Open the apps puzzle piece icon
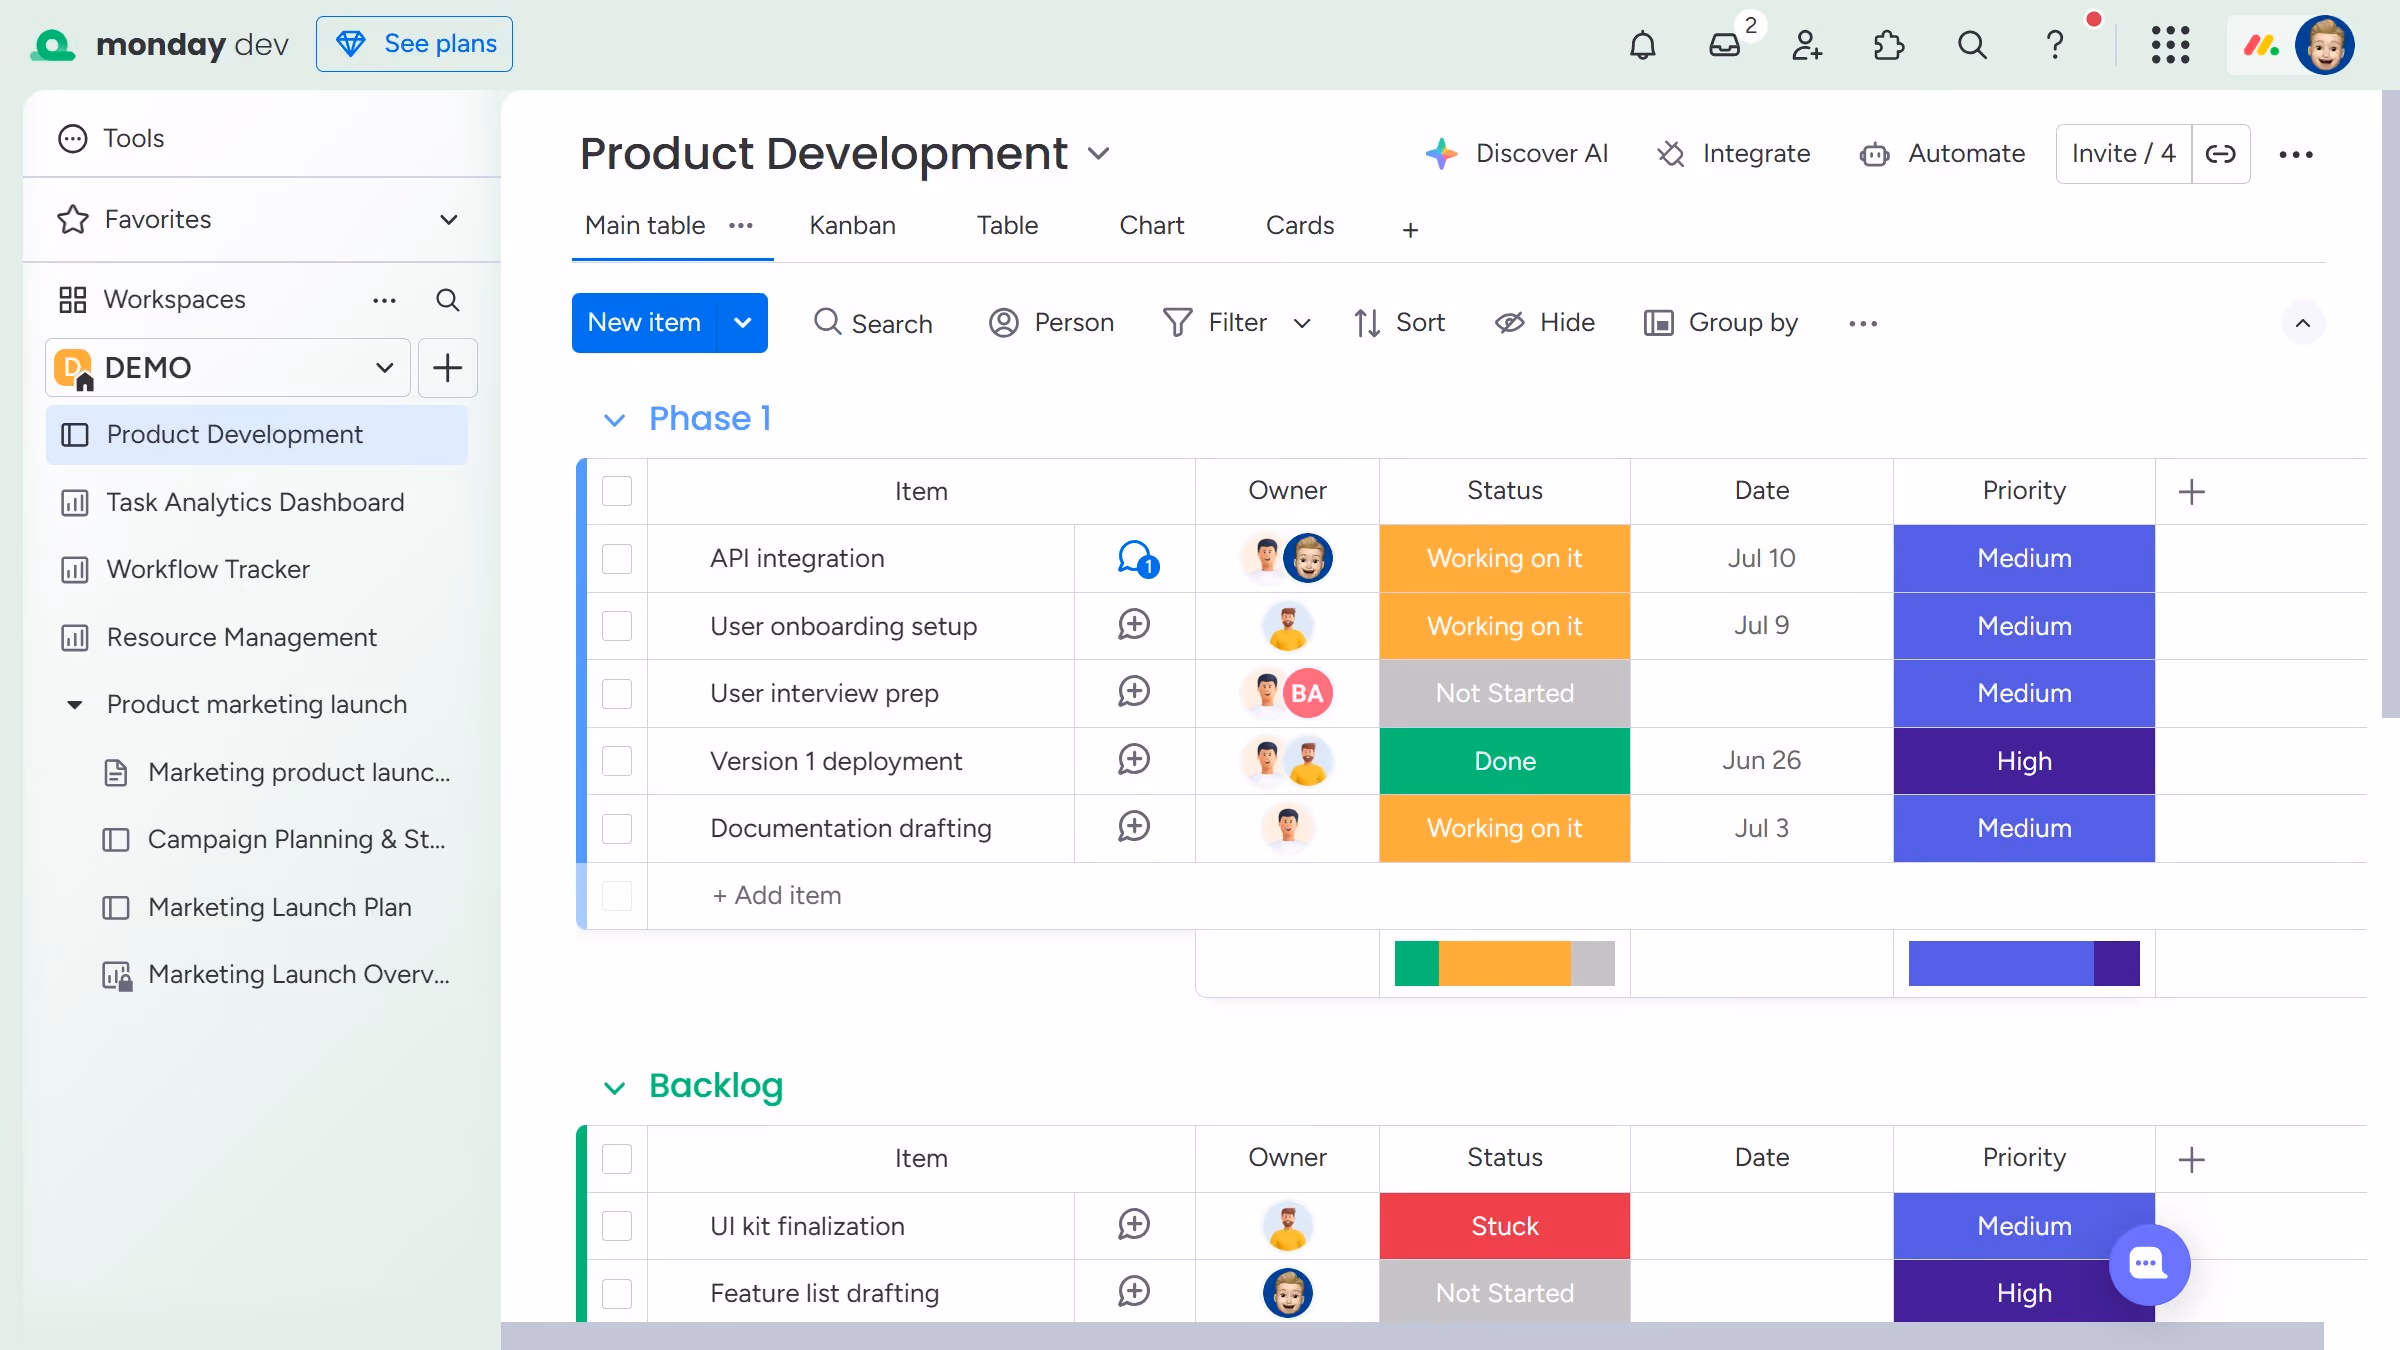 click(x=1889, y=45)
